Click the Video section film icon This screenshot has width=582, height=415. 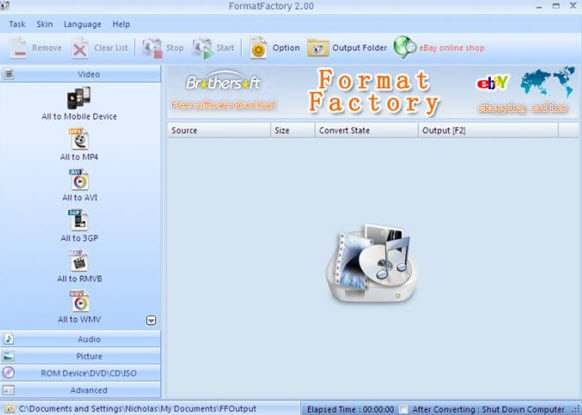[9, 74]
